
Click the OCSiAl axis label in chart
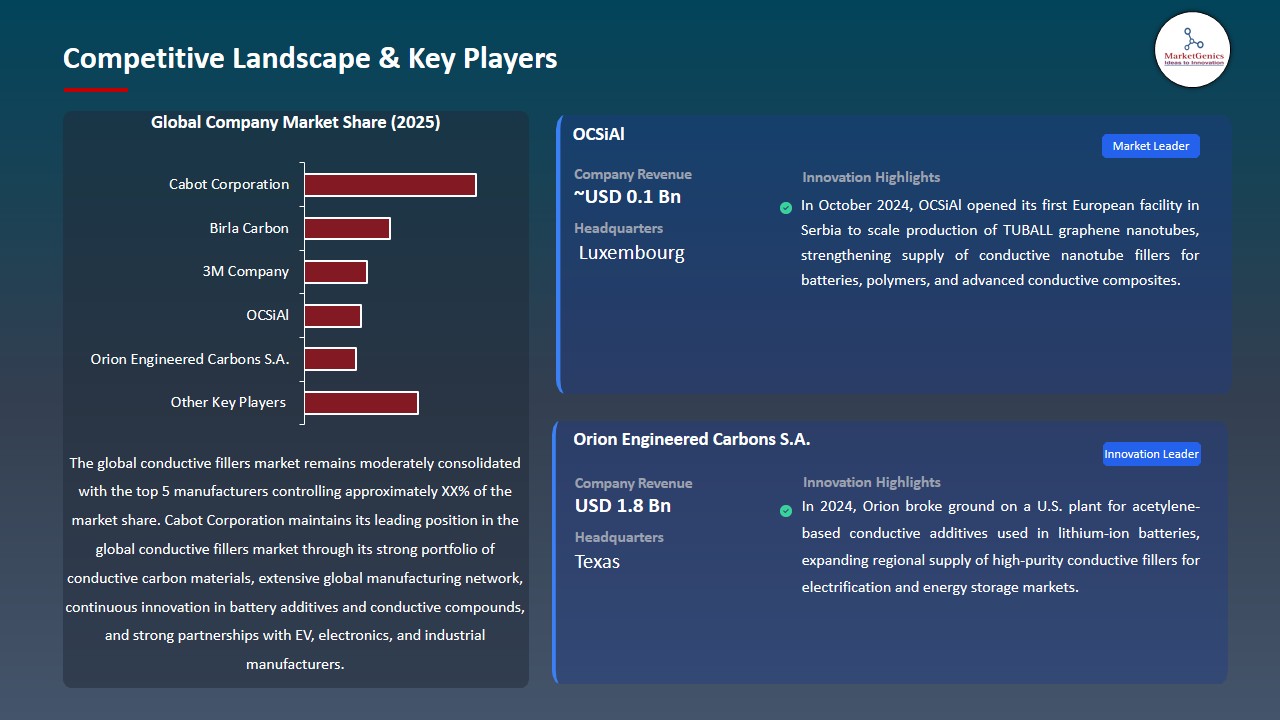point(268,315)
